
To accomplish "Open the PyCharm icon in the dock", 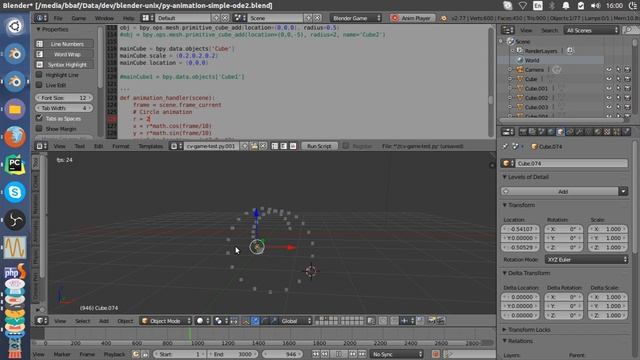I will 15,164.
